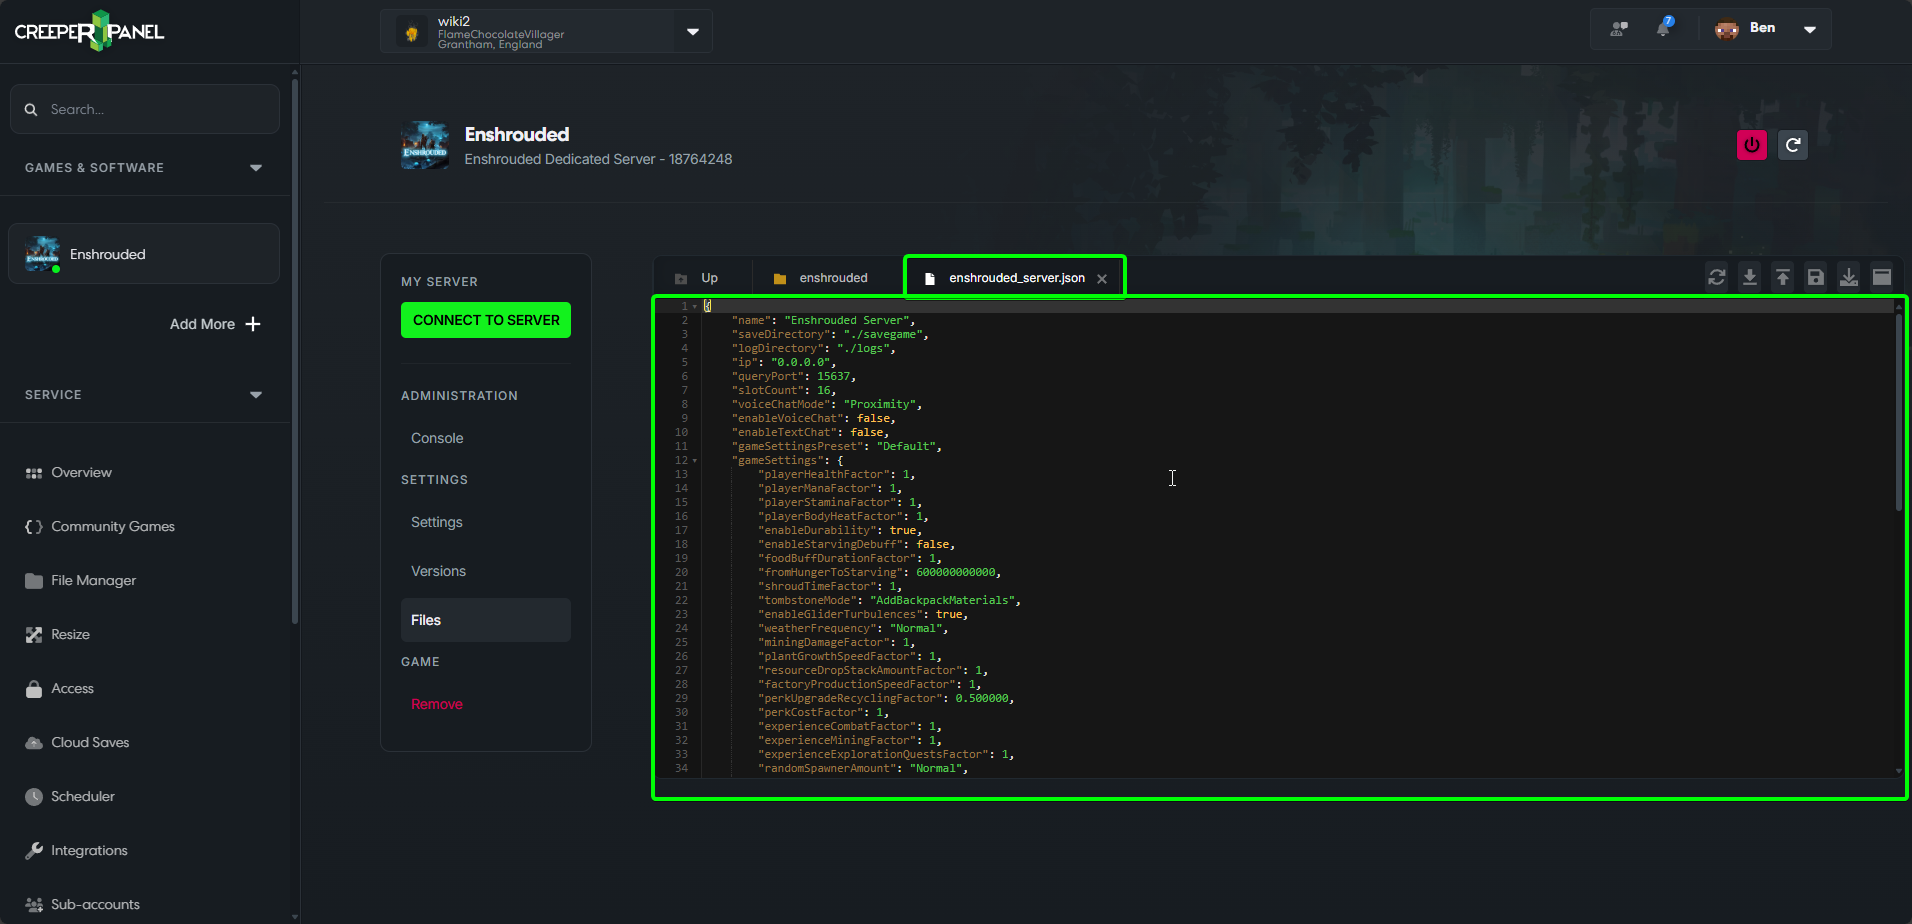This screenshot has width=1912, height=924.
Task: Open Access in the sidebar
Action: tap(59, 688)
